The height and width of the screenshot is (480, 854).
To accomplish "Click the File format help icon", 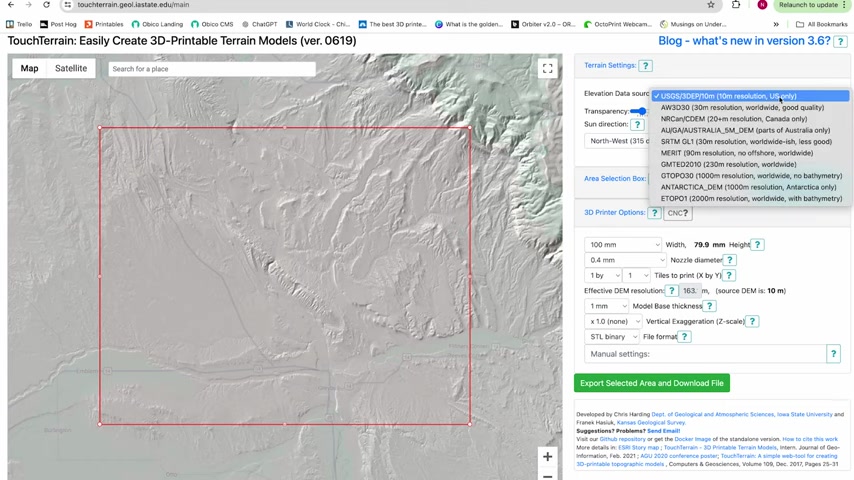I will click(685, 337).
